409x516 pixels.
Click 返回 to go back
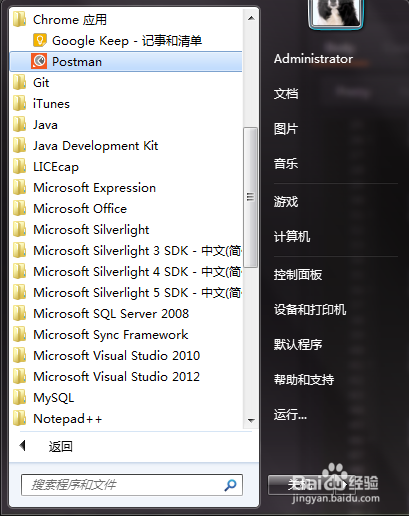click(x=60, y=446)
